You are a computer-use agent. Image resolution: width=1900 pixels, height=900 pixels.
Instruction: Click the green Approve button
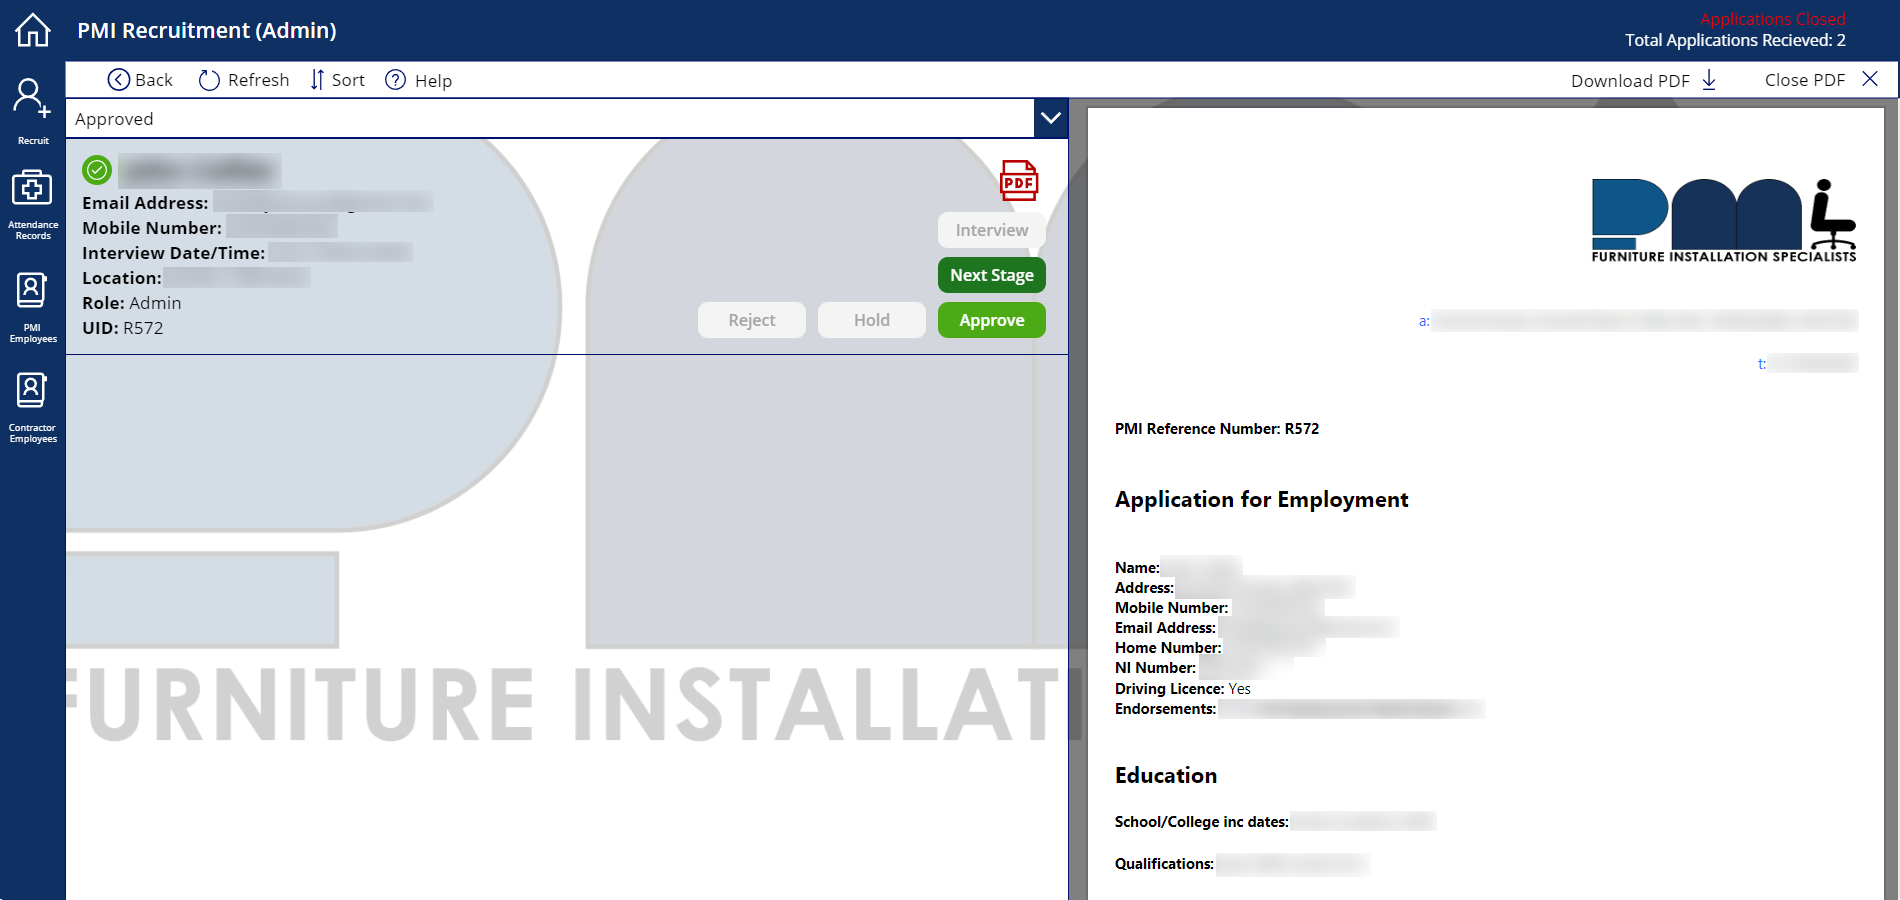991,320
